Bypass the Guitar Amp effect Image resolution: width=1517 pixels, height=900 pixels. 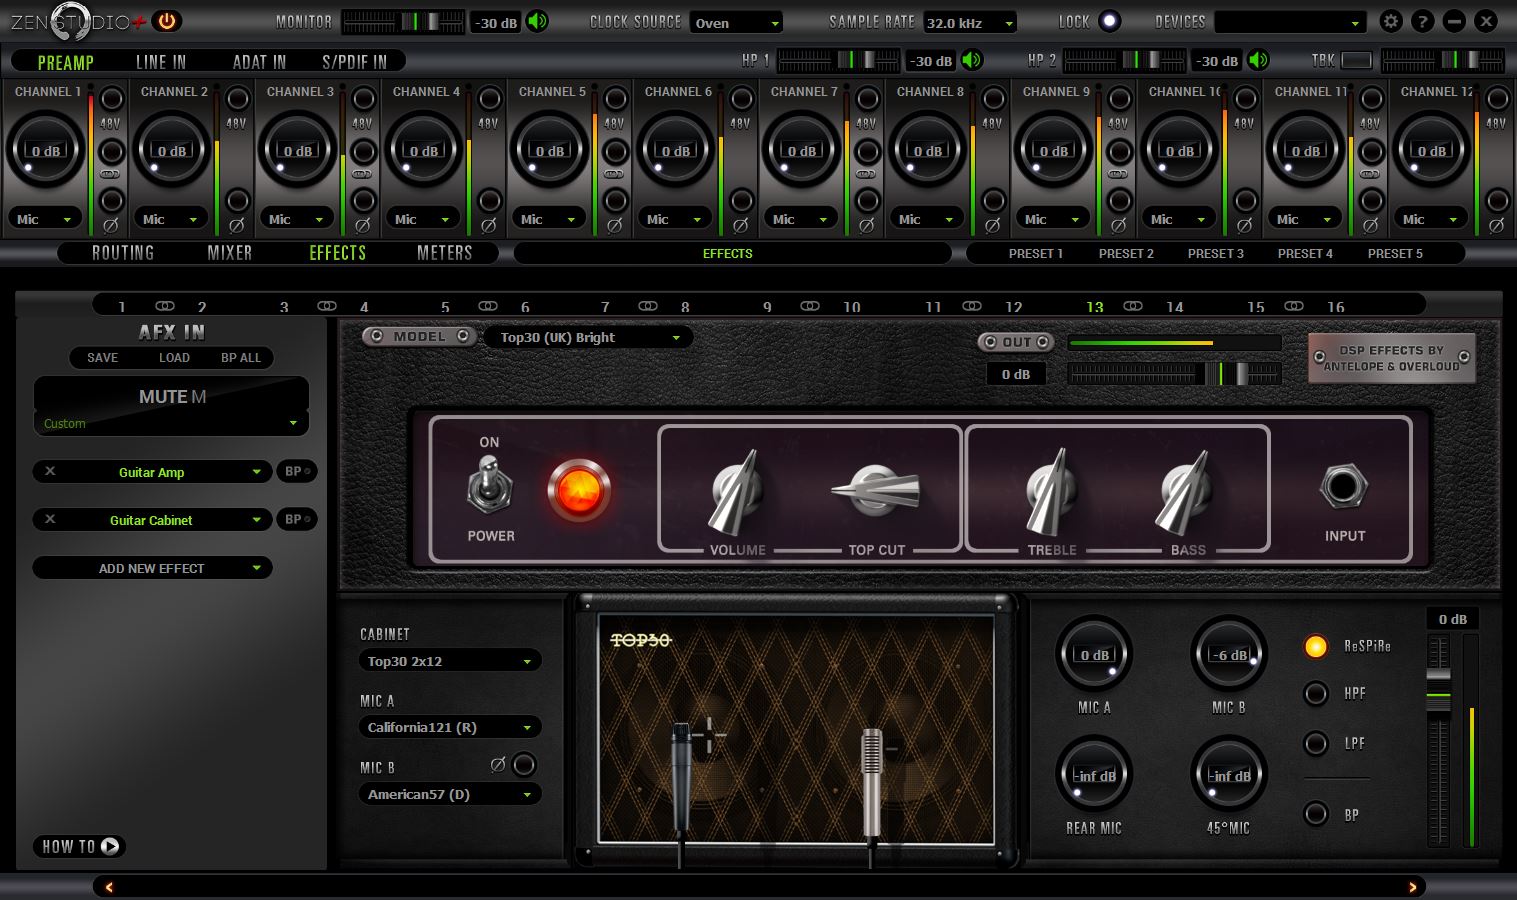(296, 471)
